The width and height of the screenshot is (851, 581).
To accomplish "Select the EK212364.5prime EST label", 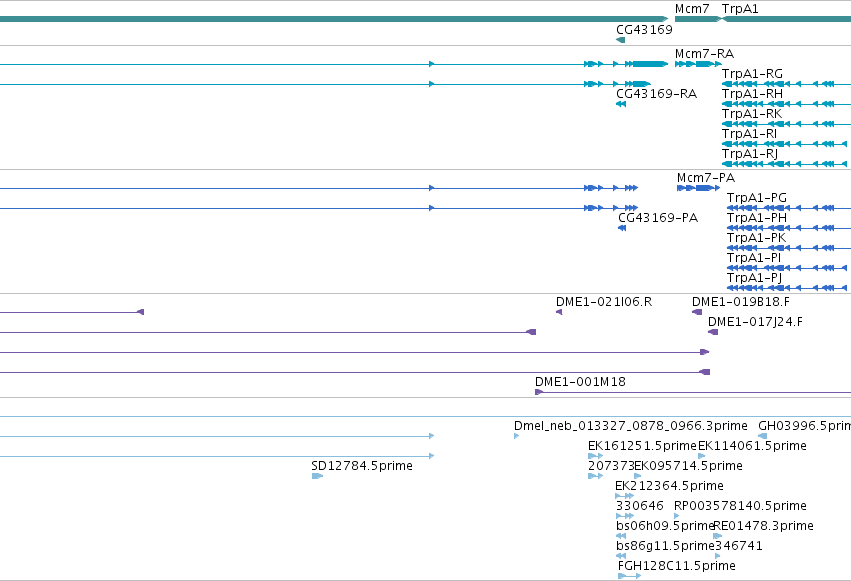I will click(669, 486).
